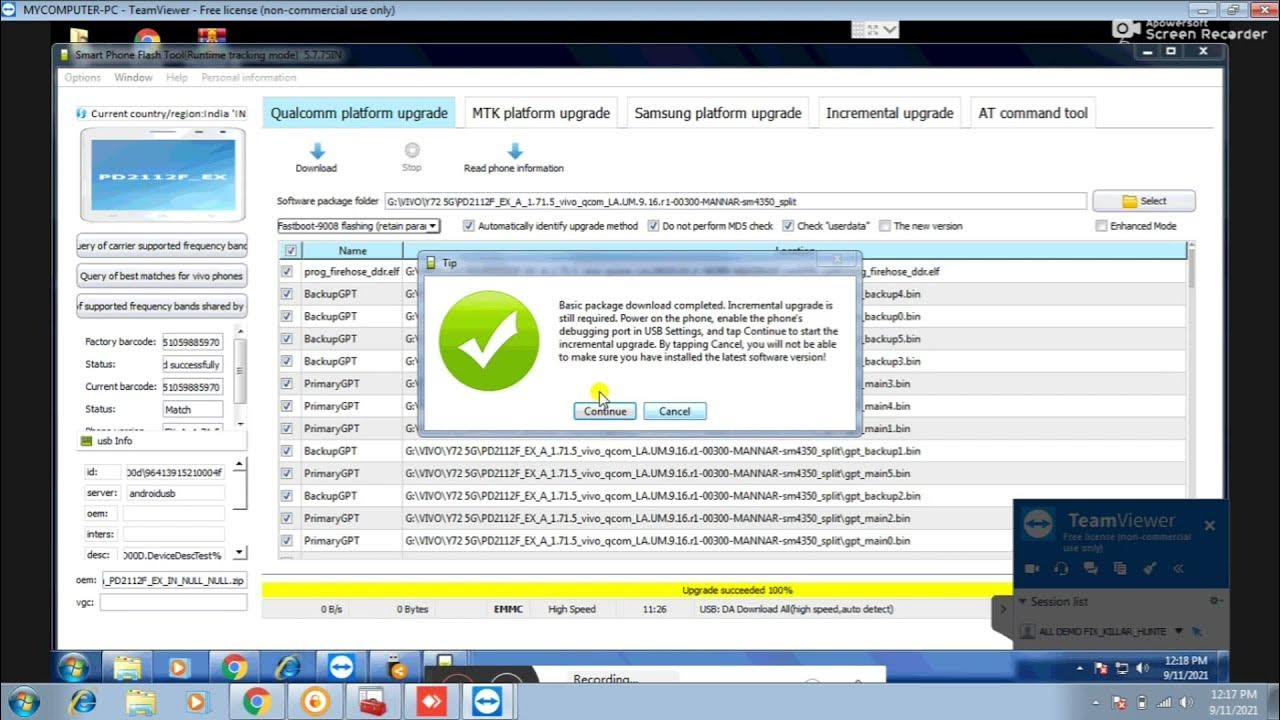The image size is (1280, 720).
Task: Open the remote taskbar Start orb
Action: point(73,667)
